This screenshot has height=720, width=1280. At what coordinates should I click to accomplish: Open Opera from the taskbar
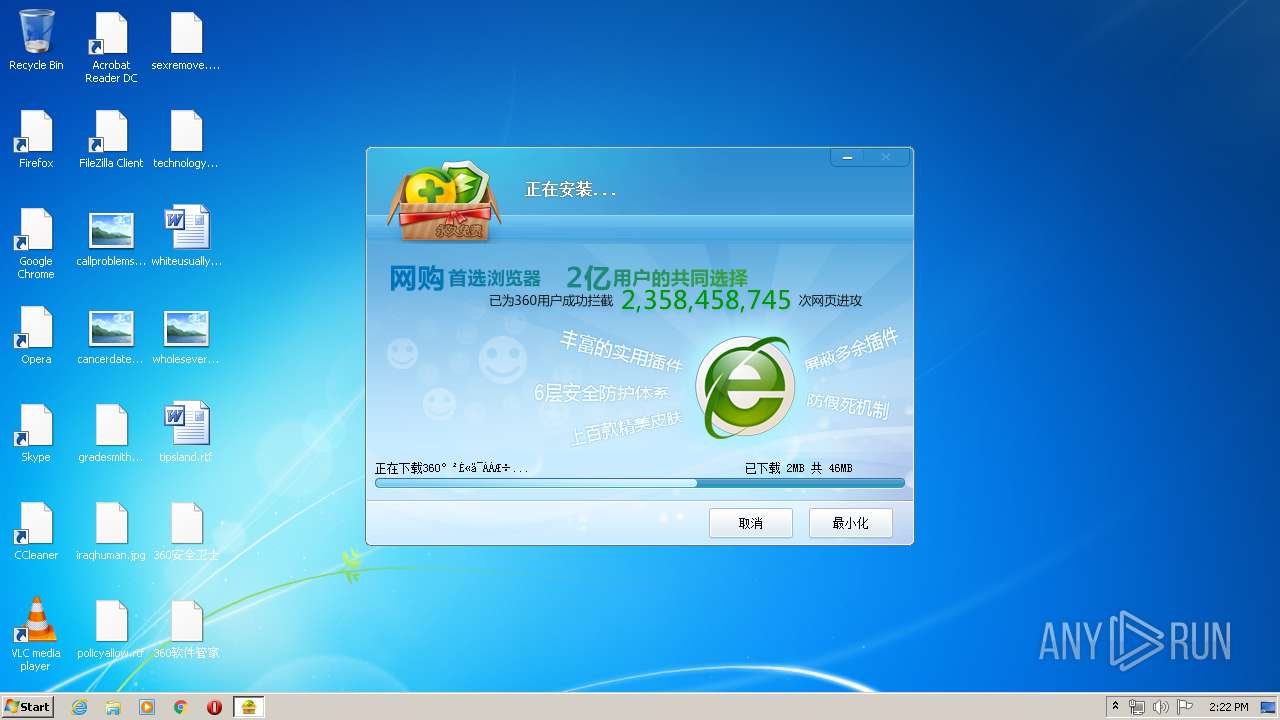click(x=214, y=707)
